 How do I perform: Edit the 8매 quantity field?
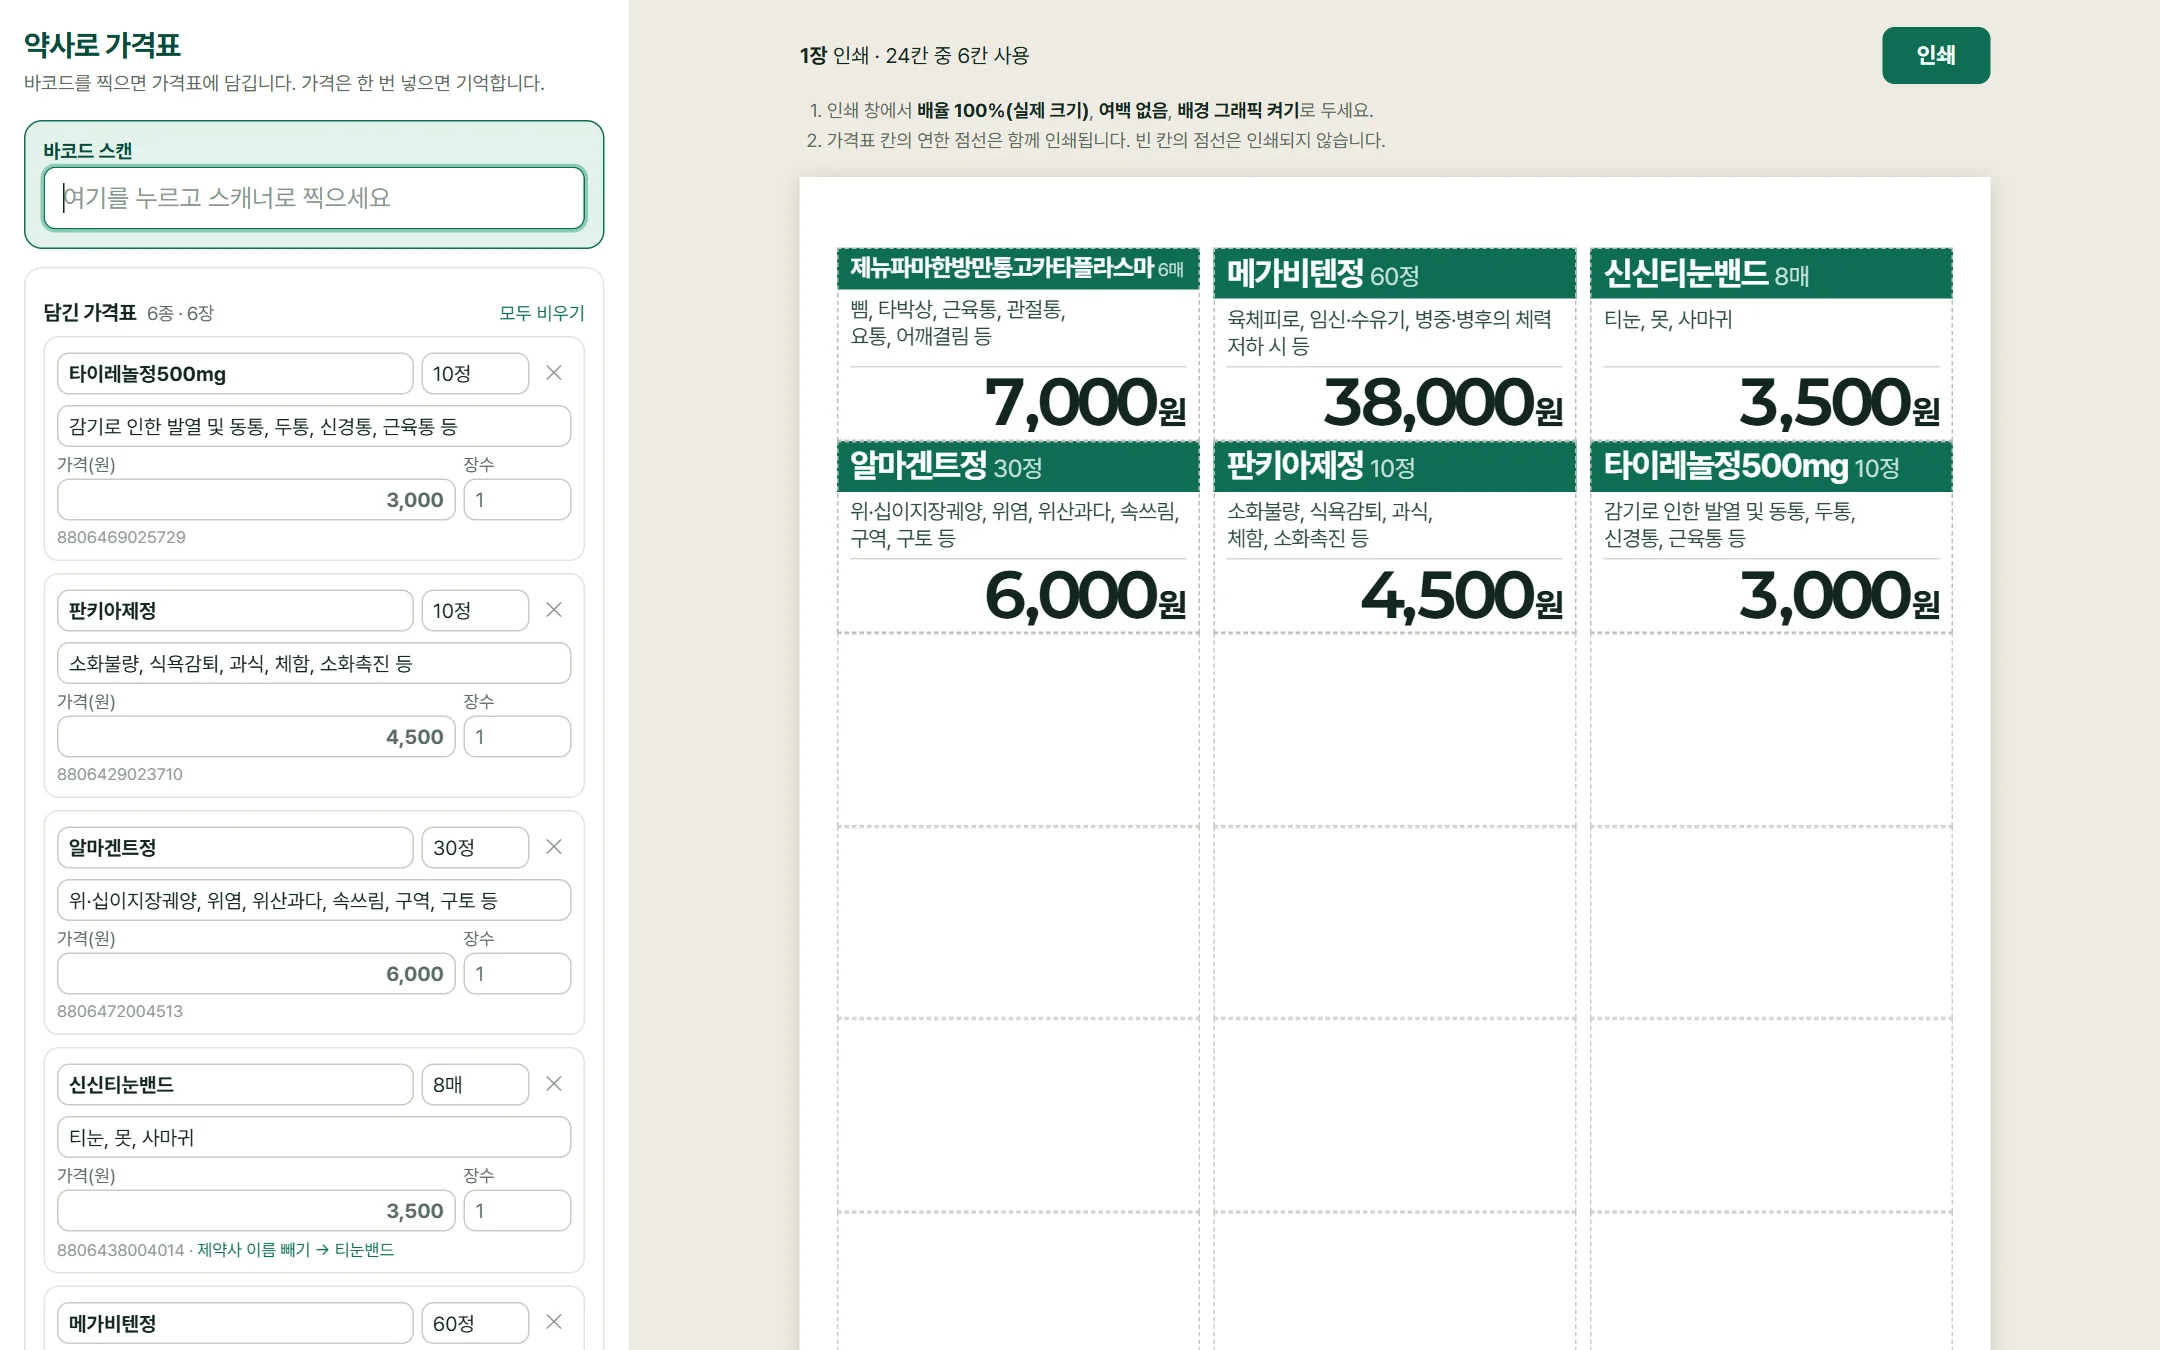(475, 1085)
